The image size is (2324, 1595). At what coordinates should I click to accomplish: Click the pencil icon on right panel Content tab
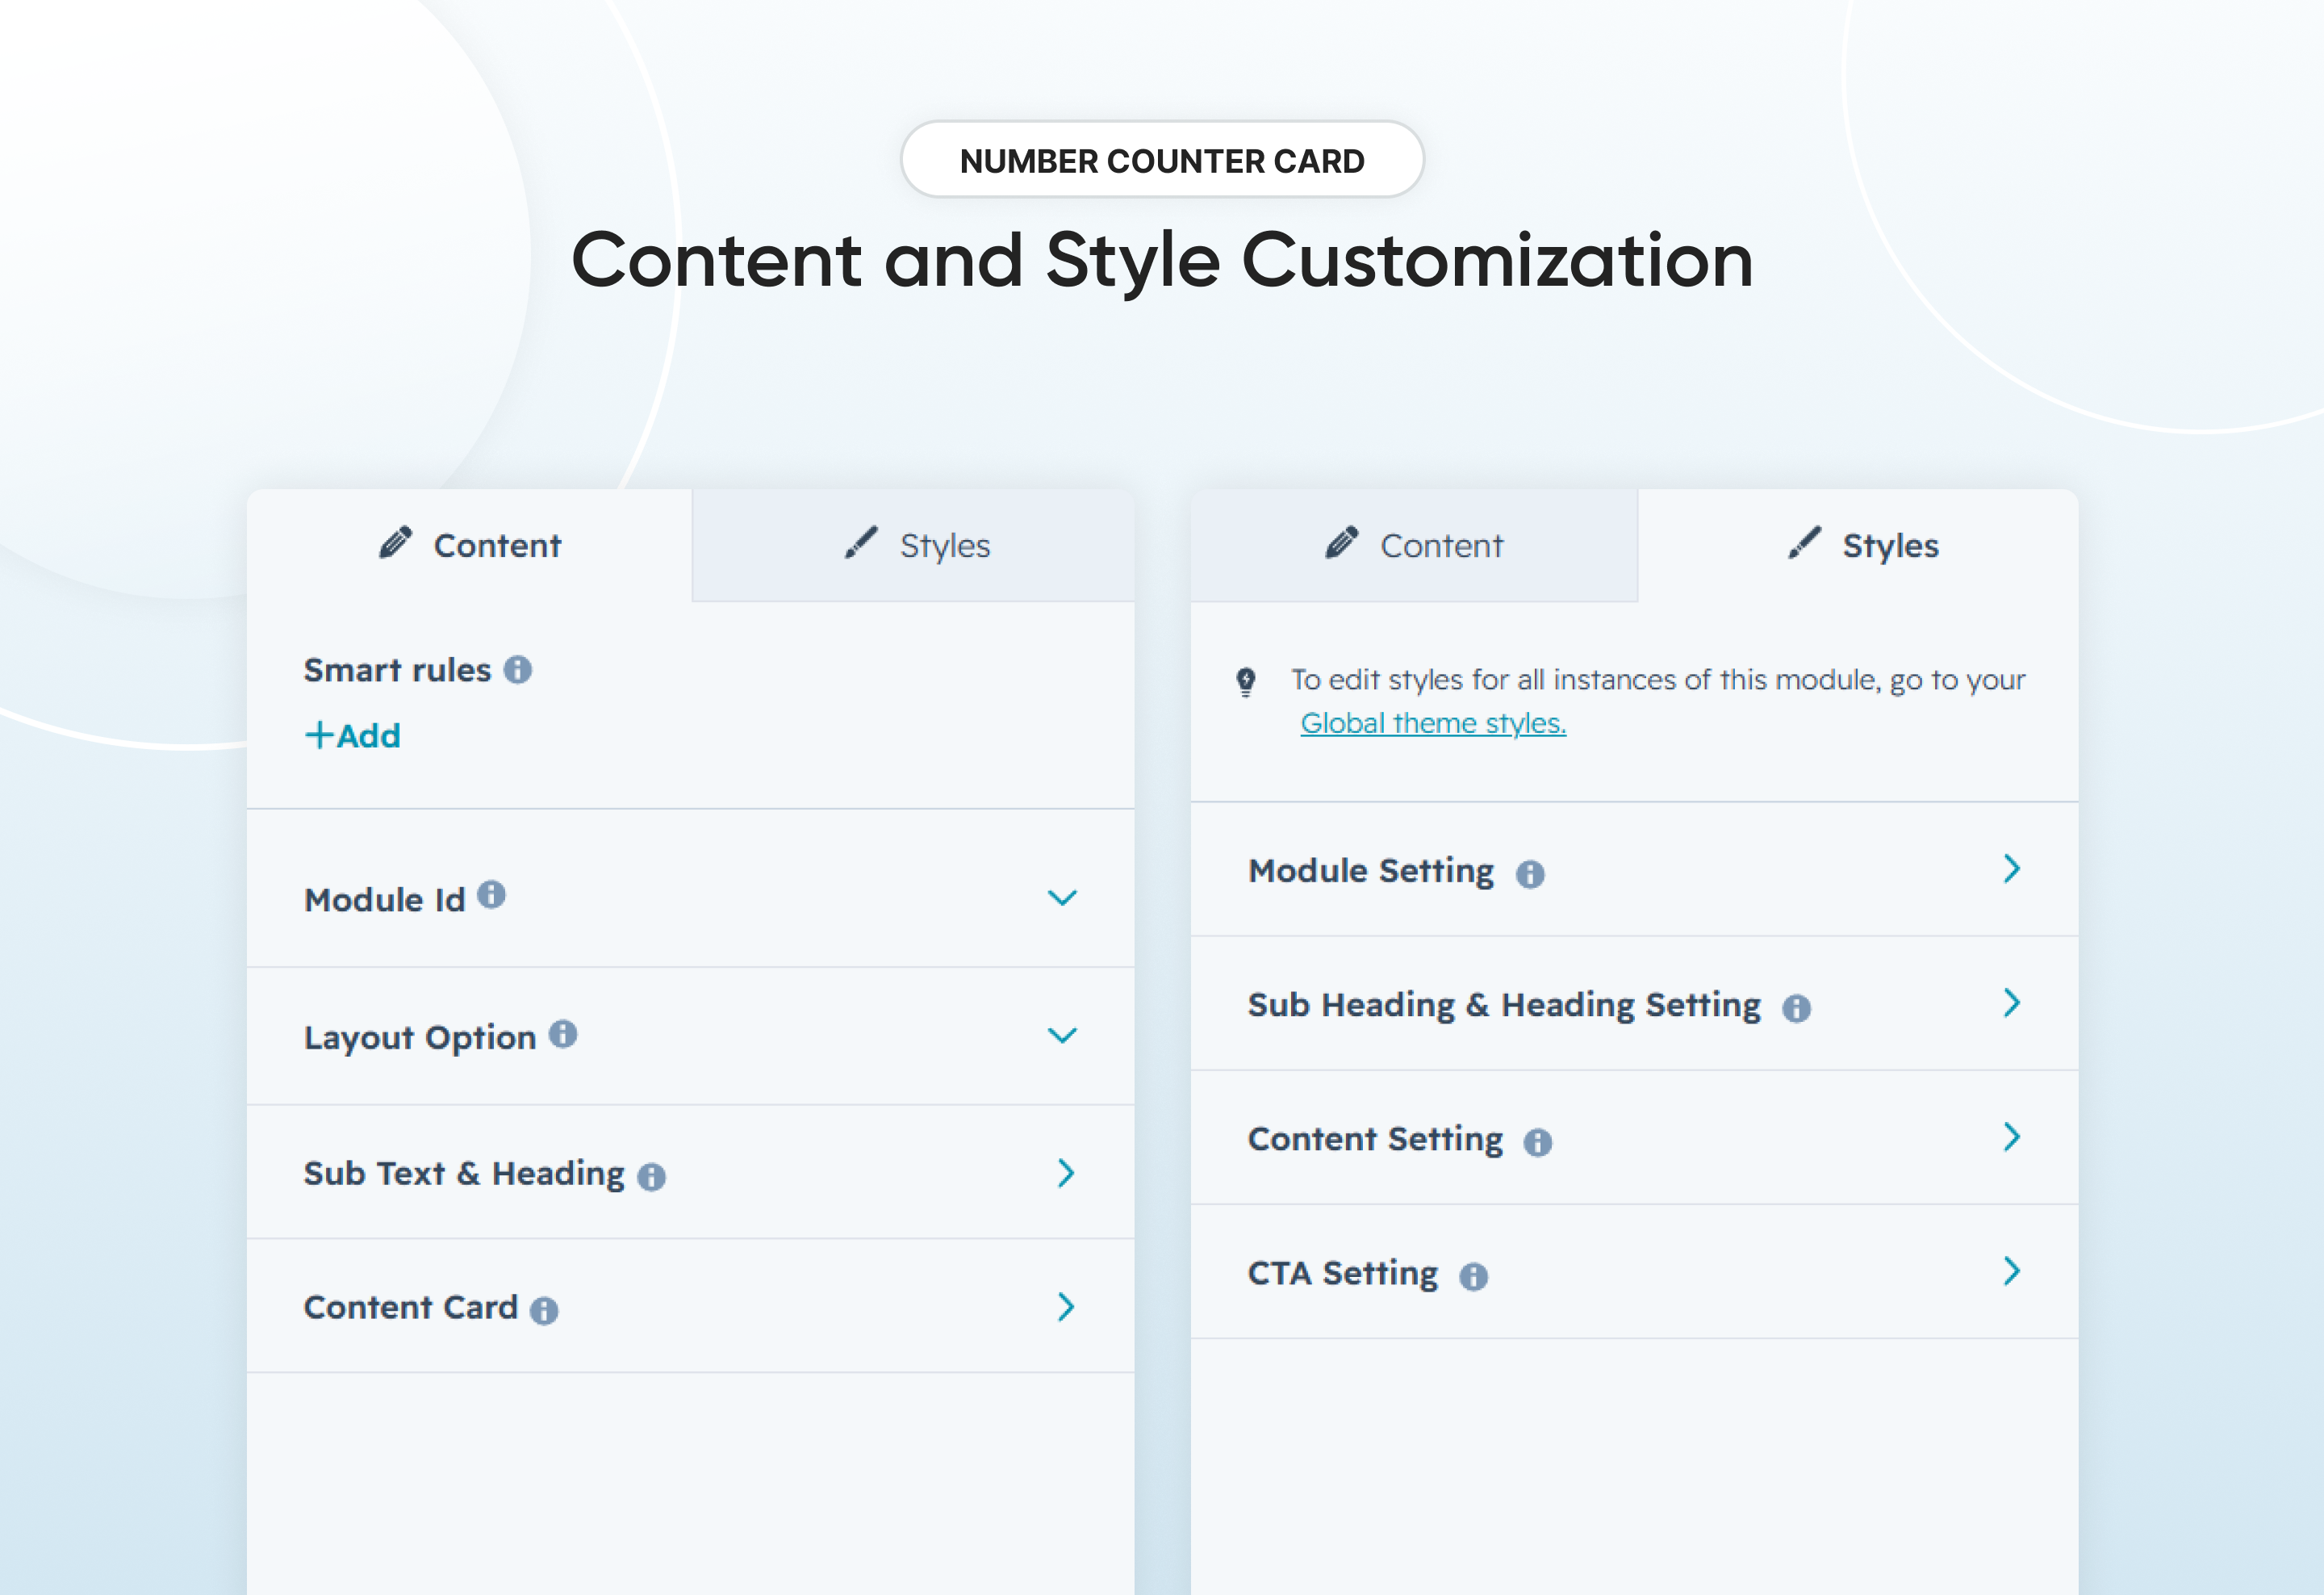click(1342, 542)
